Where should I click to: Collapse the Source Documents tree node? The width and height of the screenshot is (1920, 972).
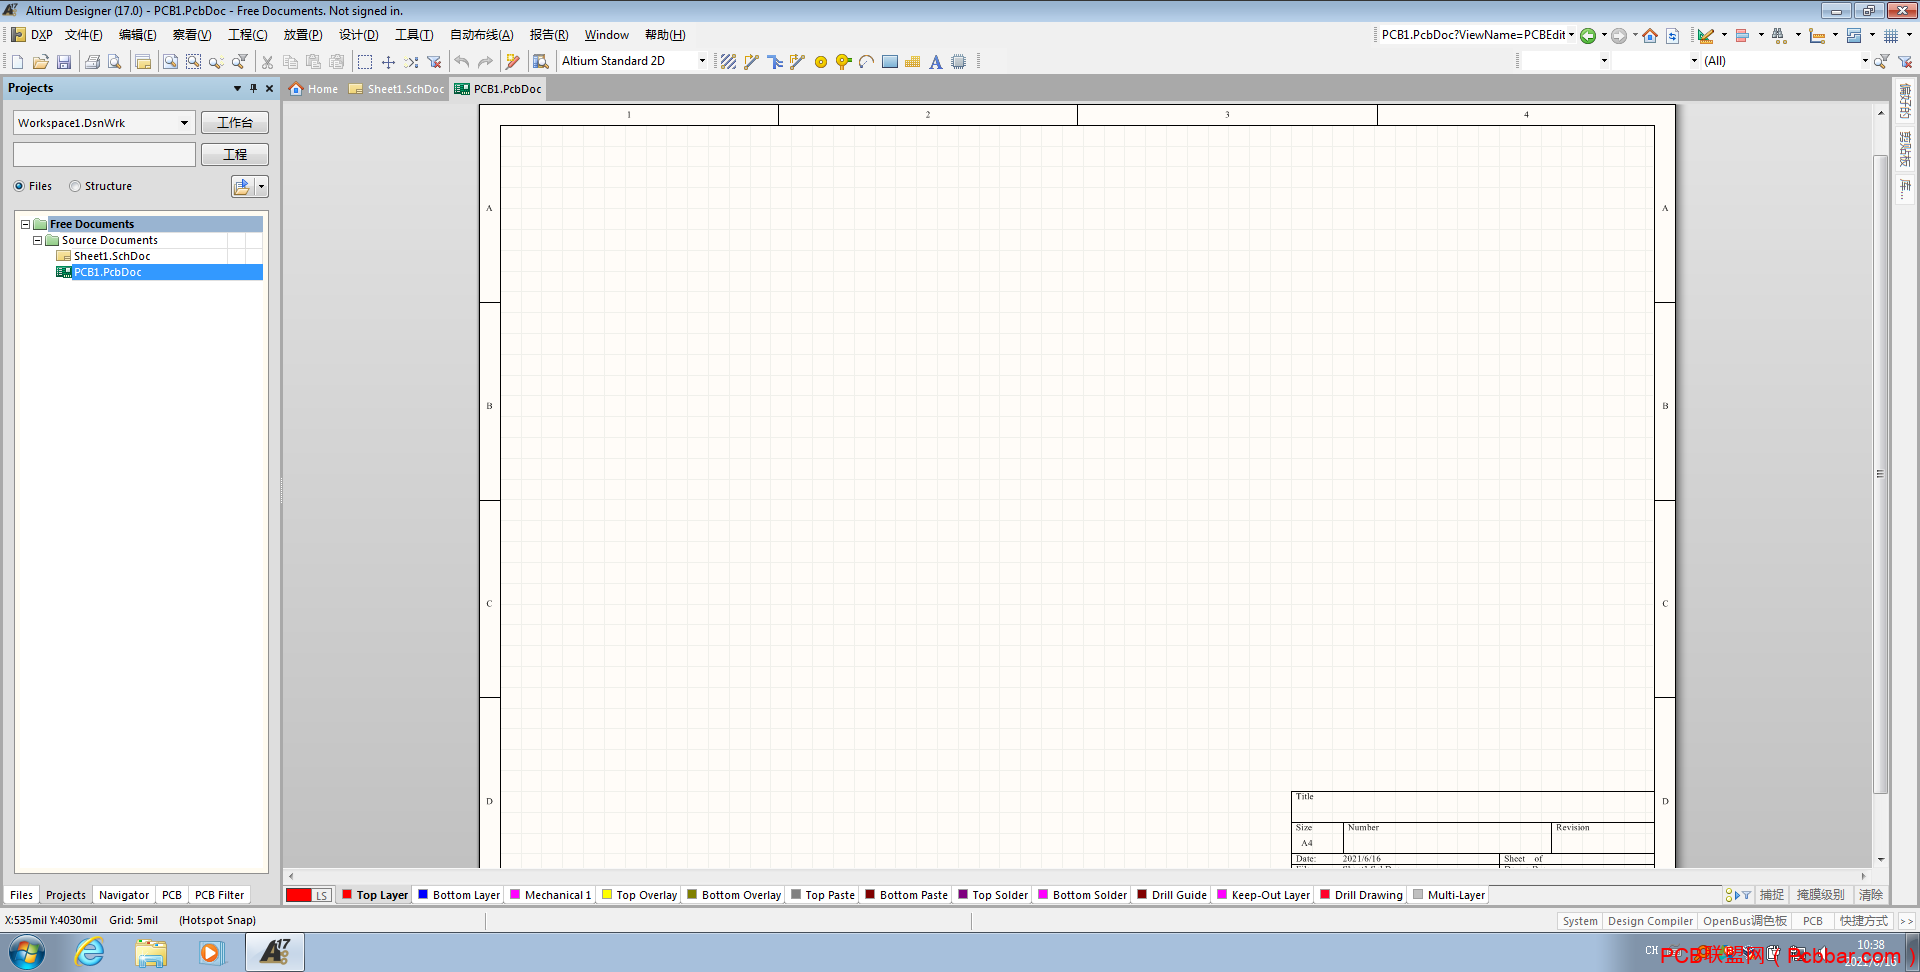[x=38, y=240]
